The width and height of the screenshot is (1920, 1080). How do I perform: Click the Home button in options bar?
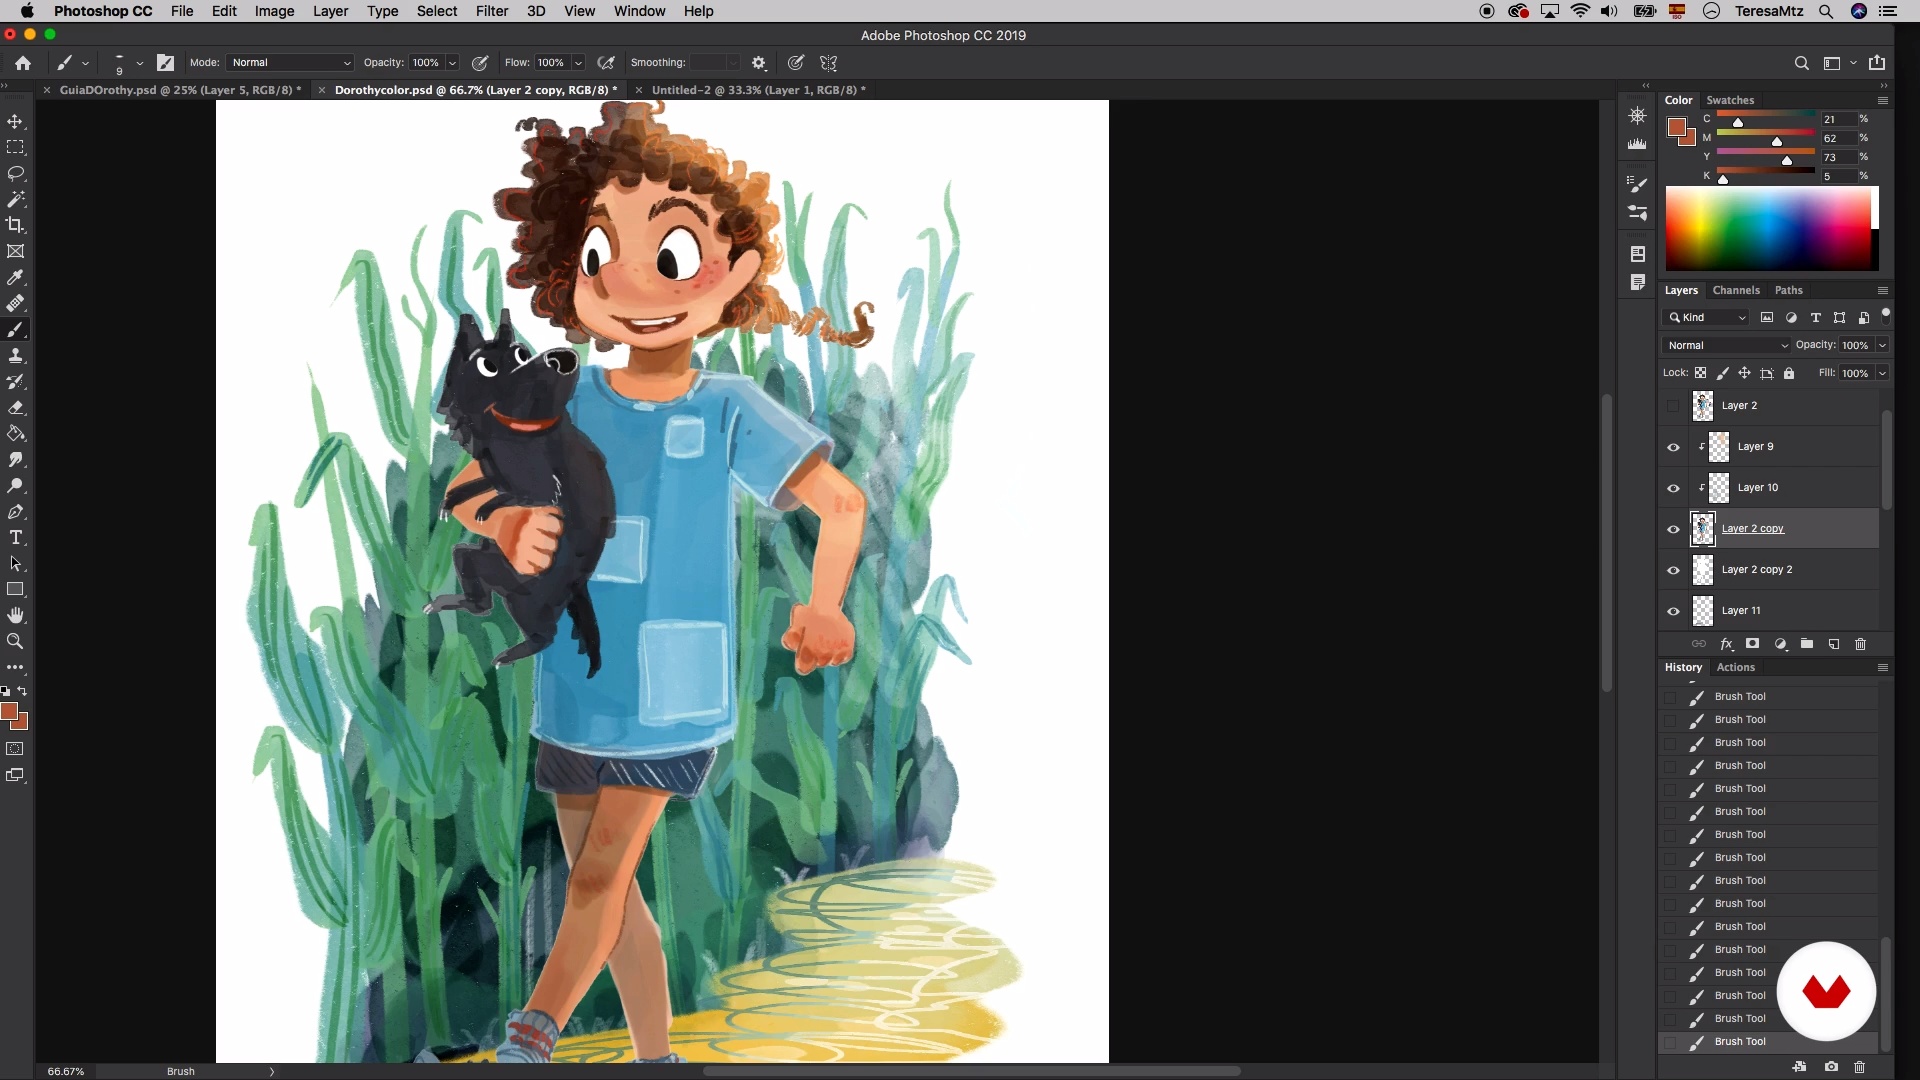22,62
